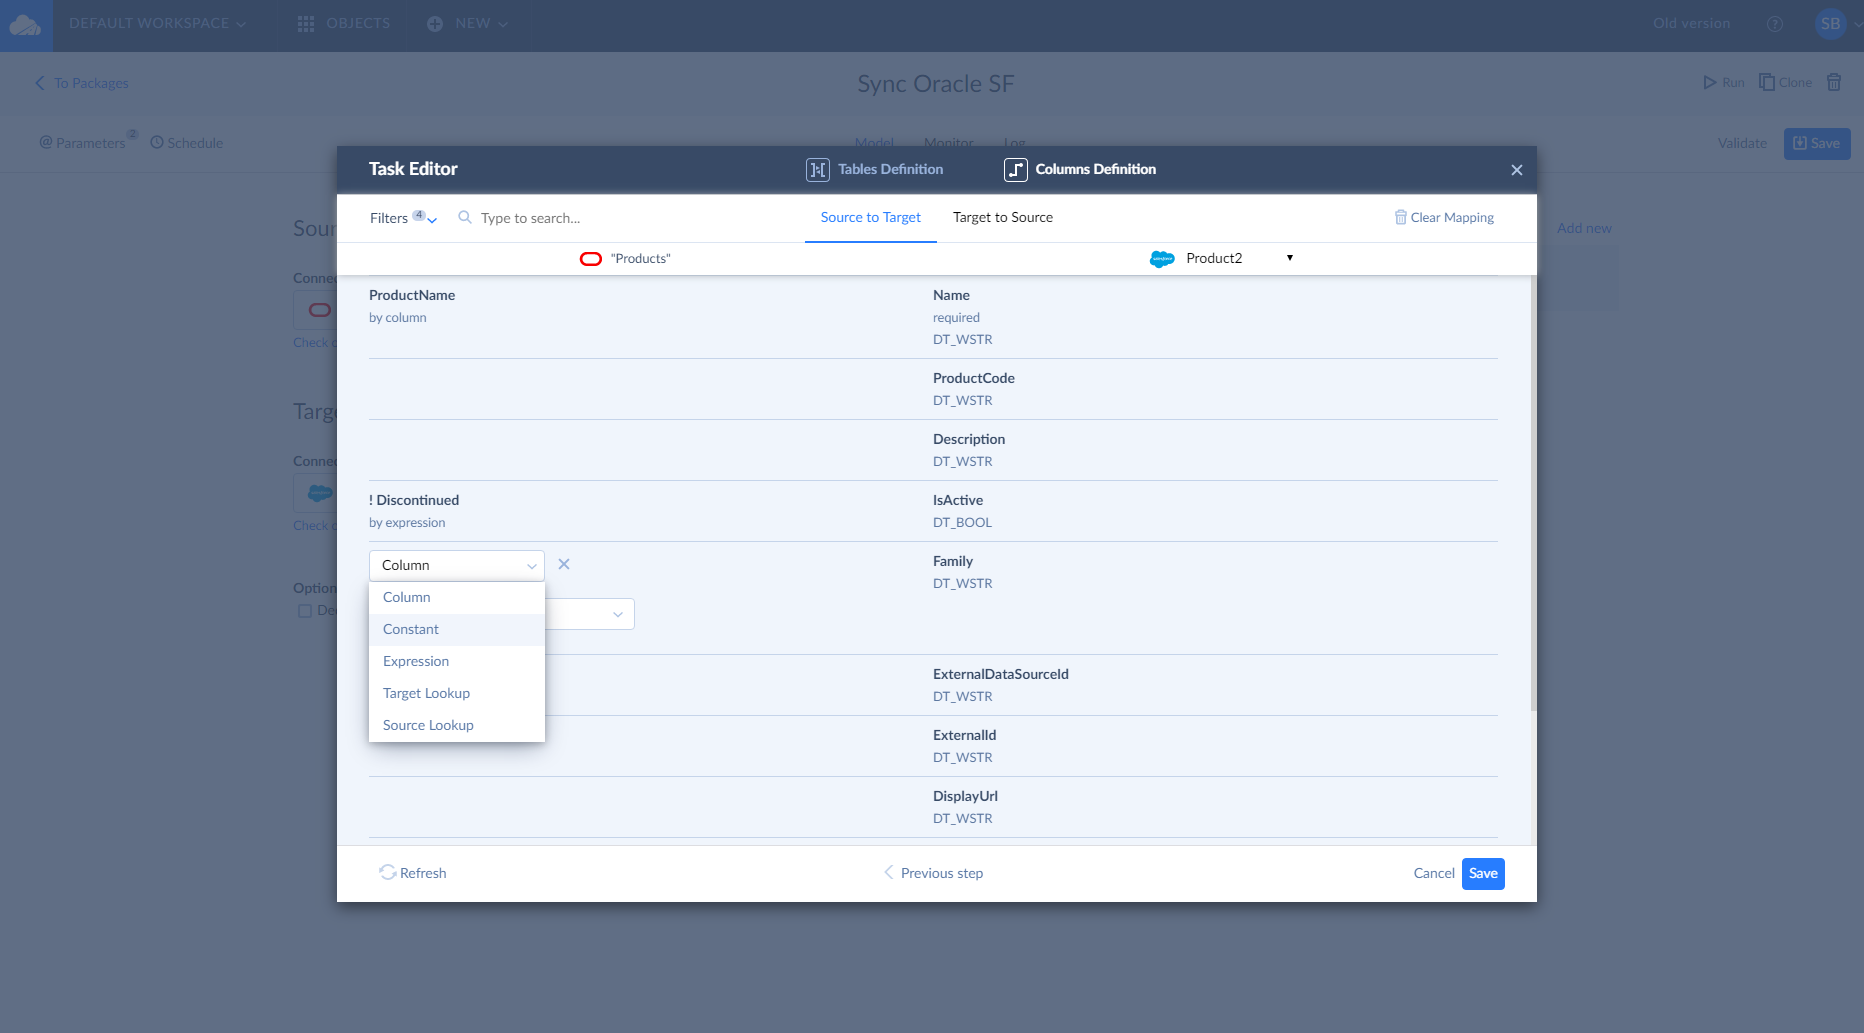1864x1033 pixels.
Task: Open the Old version link
Action: (1691, 23)
